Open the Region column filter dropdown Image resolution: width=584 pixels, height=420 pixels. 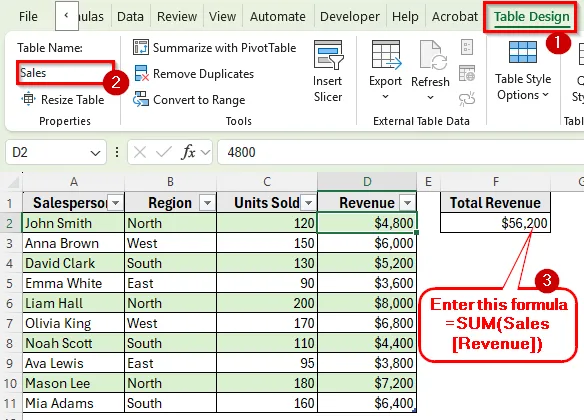click(x=207, y=203)
